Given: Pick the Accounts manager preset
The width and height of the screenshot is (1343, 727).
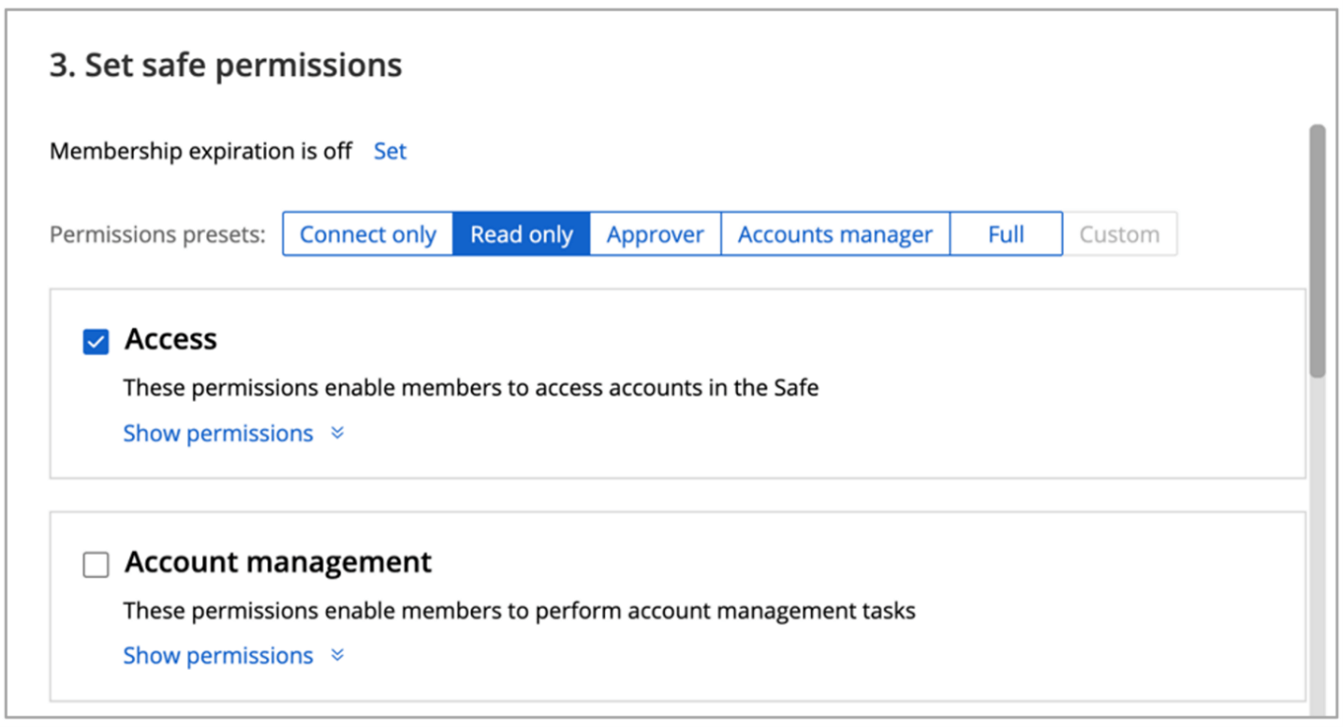Looking at the screenshot, I should 835,234.
